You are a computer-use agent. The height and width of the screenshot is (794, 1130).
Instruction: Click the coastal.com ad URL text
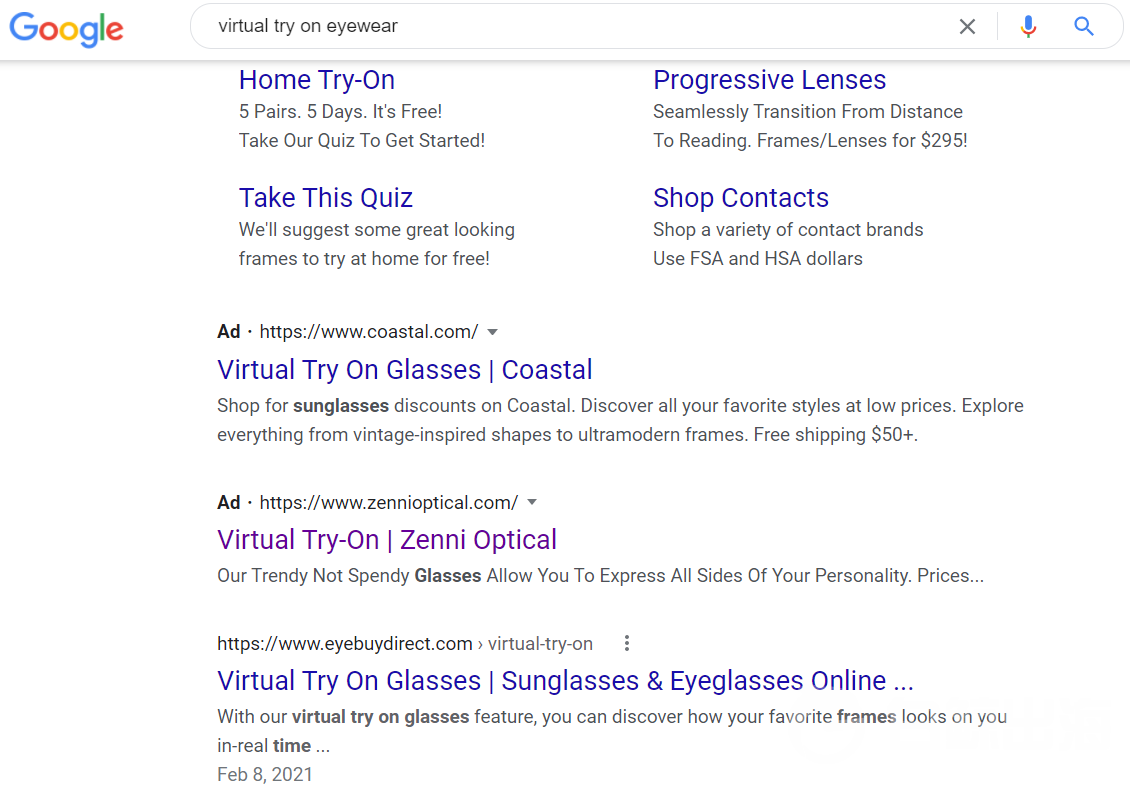[x=368, y=332]
